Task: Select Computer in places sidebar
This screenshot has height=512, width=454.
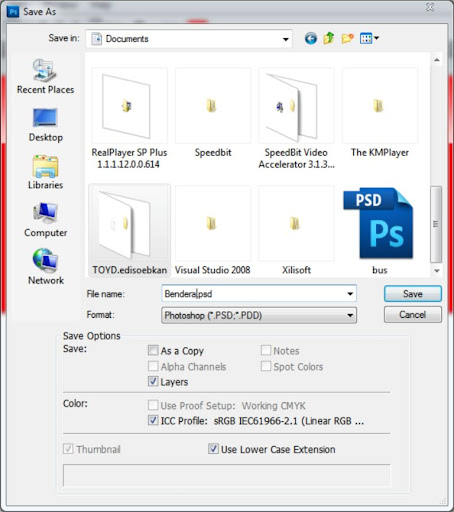Action: 45,220
